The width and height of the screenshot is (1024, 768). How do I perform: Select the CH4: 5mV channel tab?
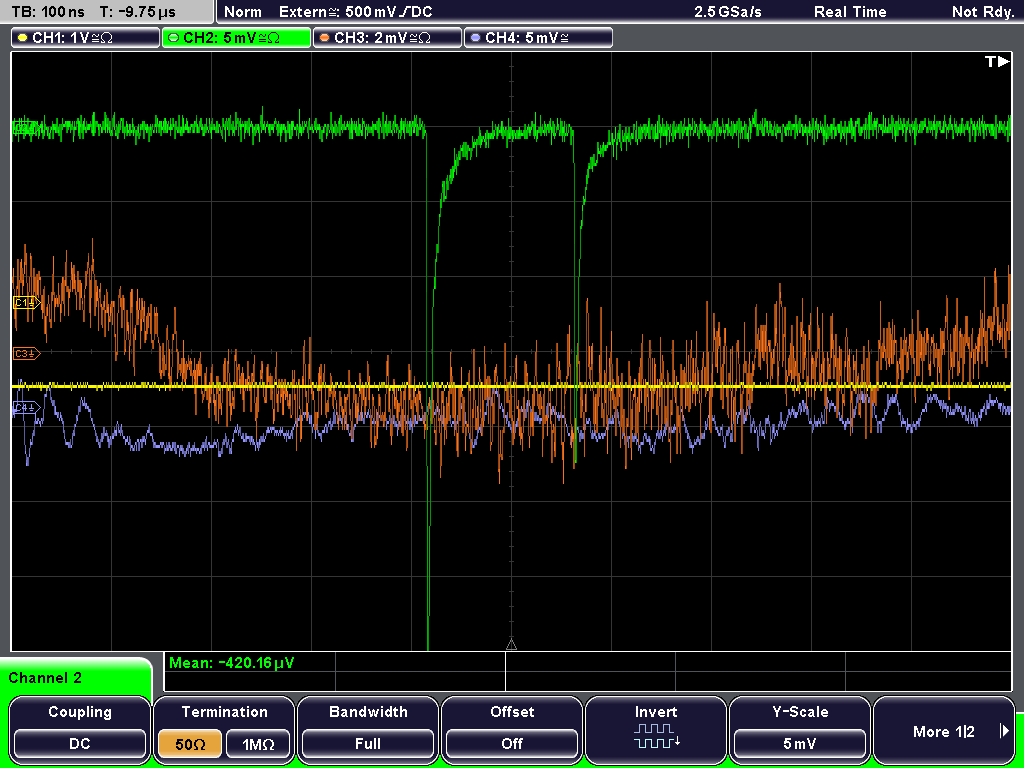538,38
